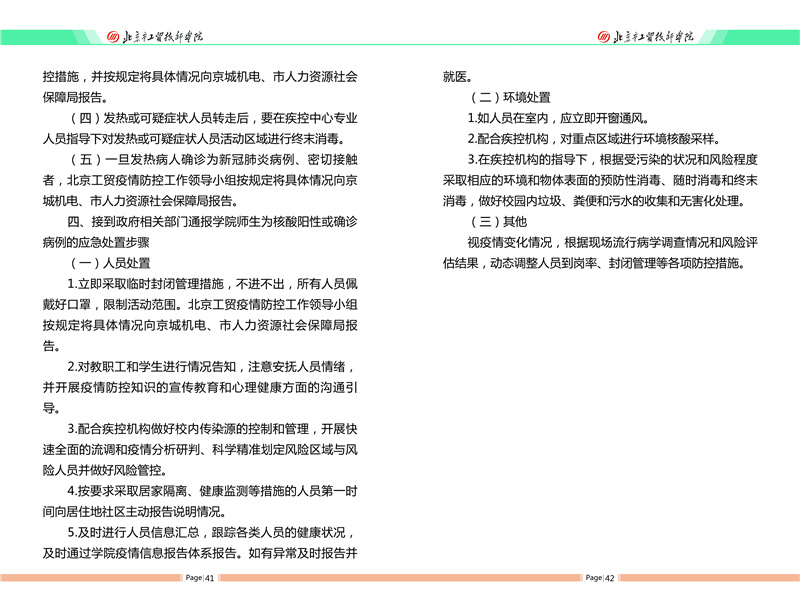Click heading （一）人员处置
Screen dimensions: 800x604
coord(110,263)
